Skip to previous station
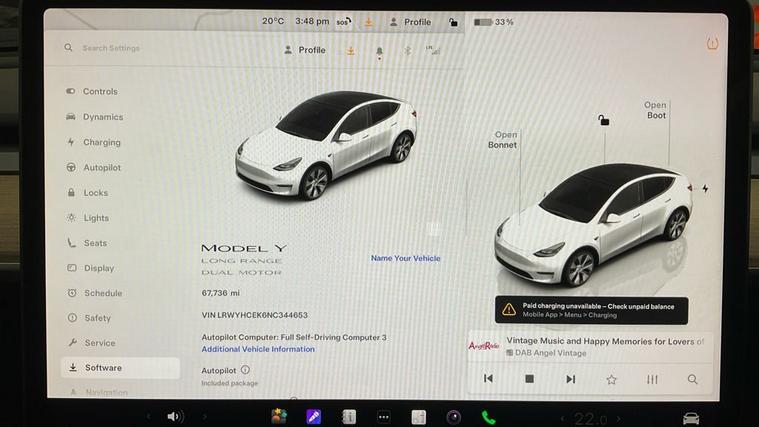This screenshot has height=427, width=759. pyautogui.click(x=488, y=379)
